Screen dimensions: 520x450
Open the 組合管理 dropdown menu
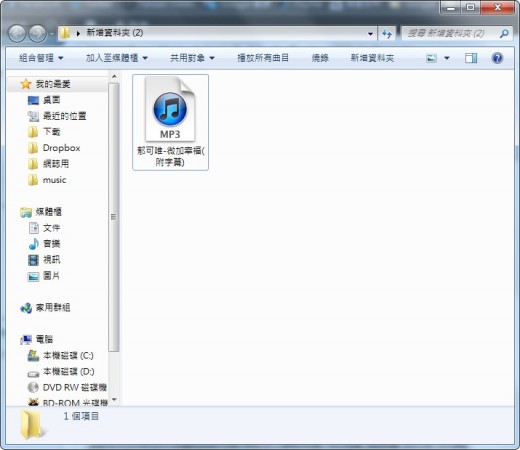tap(41, 58)
